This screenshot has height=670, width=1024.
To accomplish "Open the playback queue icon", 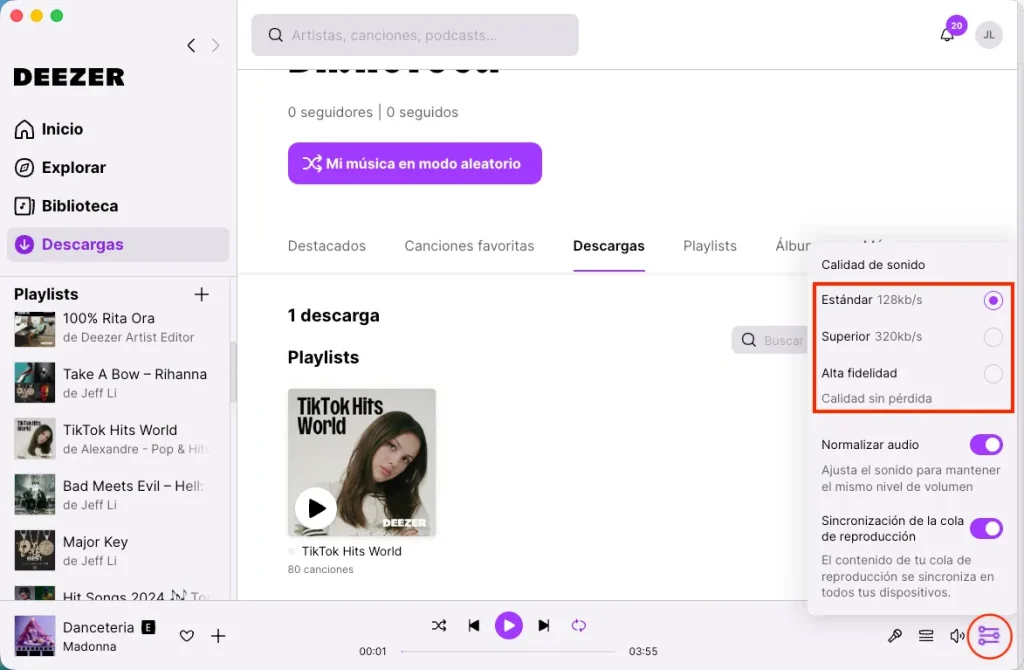I will click(926, 635).
